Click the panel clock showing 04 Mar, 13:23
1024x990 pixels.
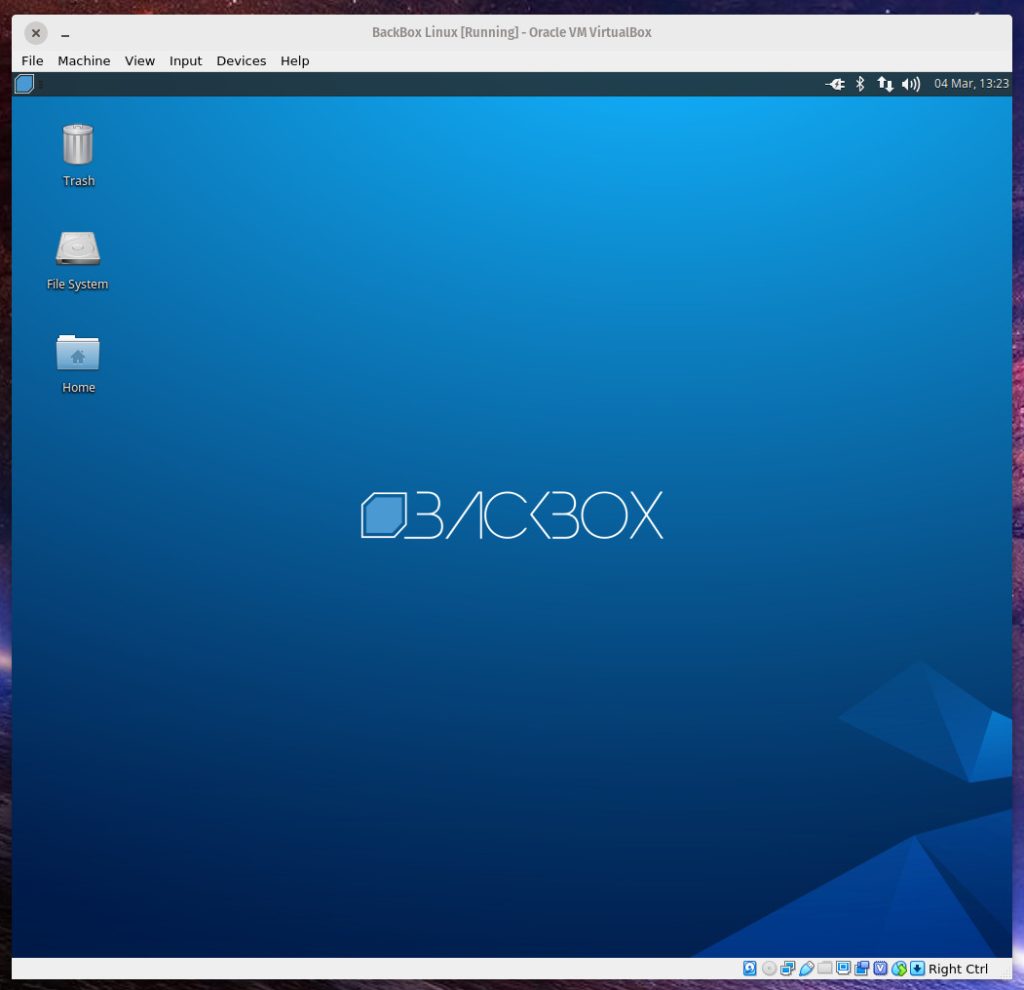[x=971, y=84]
